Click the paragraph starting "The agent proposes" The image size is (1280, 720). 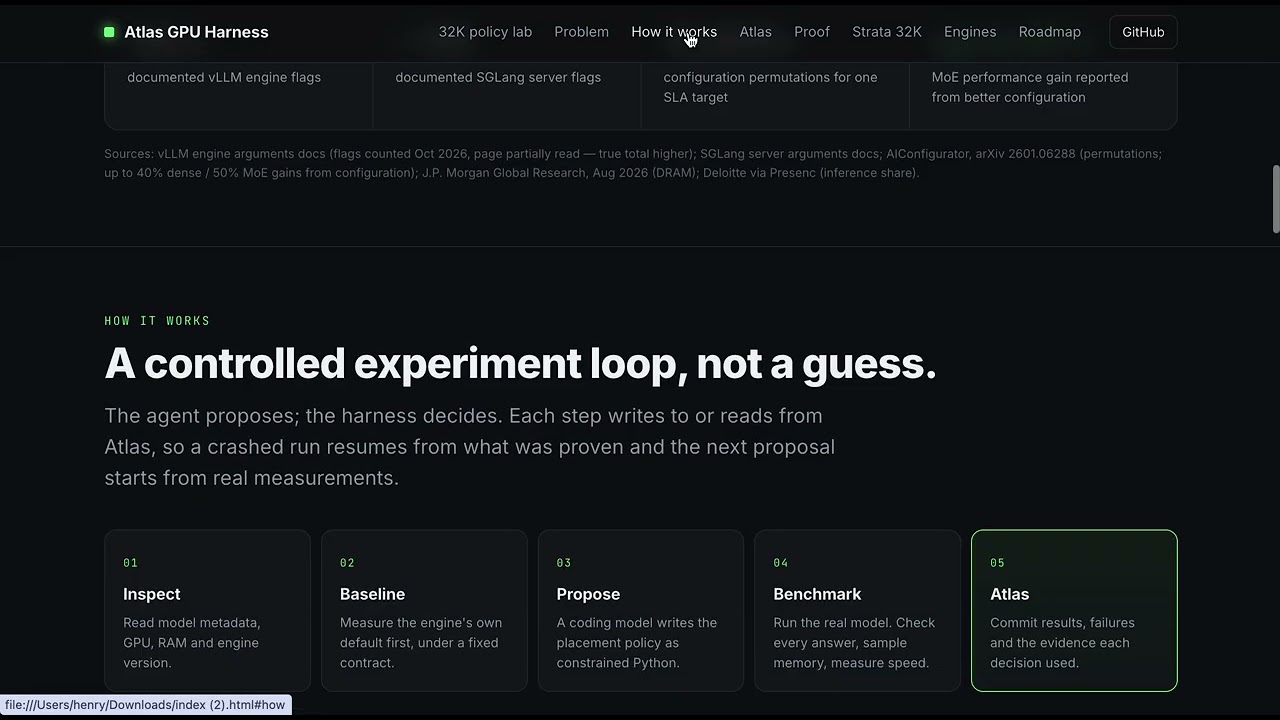[x=470, y=447]
